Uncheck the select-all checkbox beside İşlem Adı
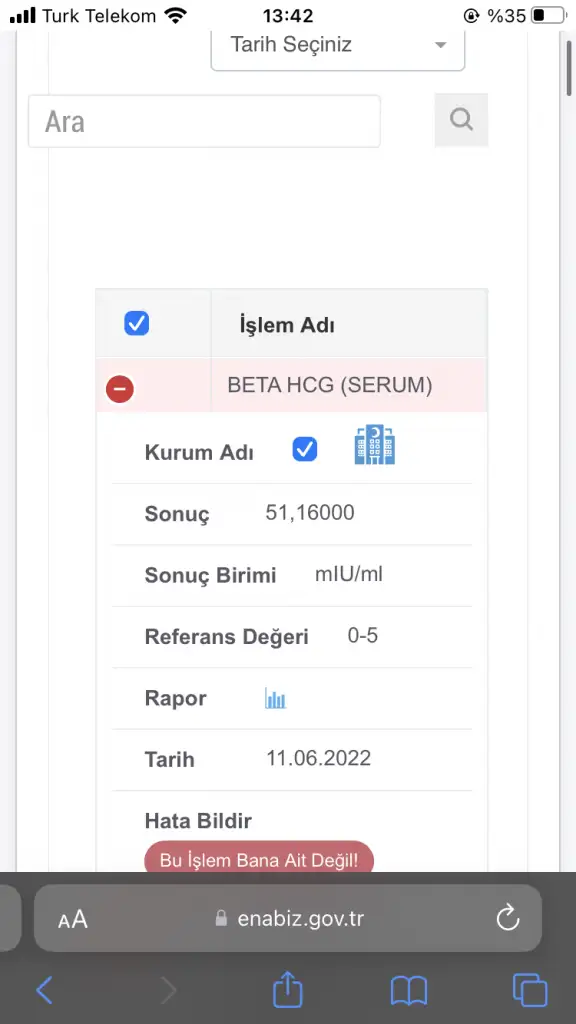 point(136,323)
